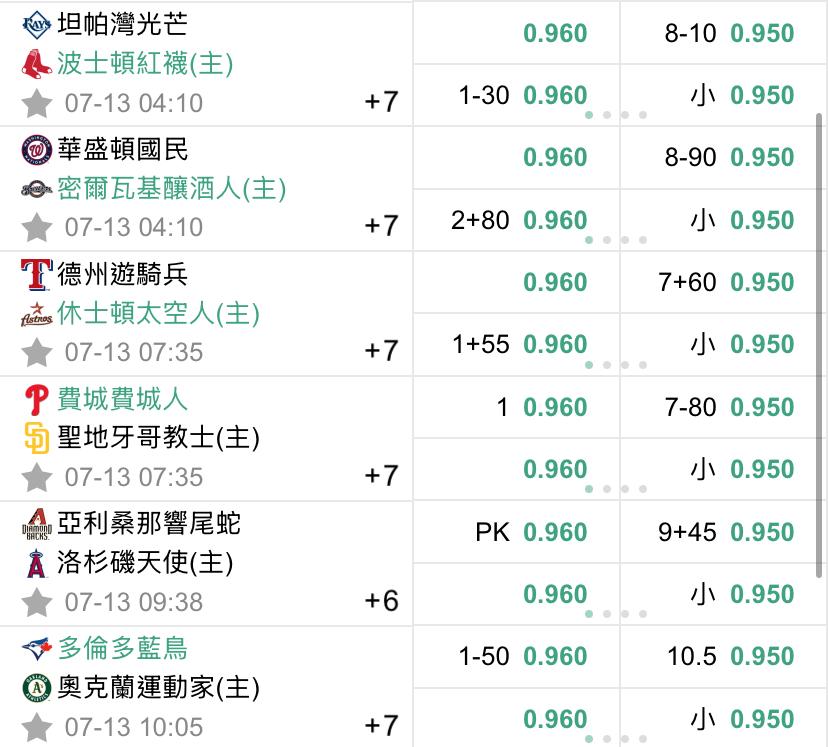The image size is (828, 747).
Task: Bet 坦帕灣光芒 side at 0.960
Action: [x=516, y=33]
